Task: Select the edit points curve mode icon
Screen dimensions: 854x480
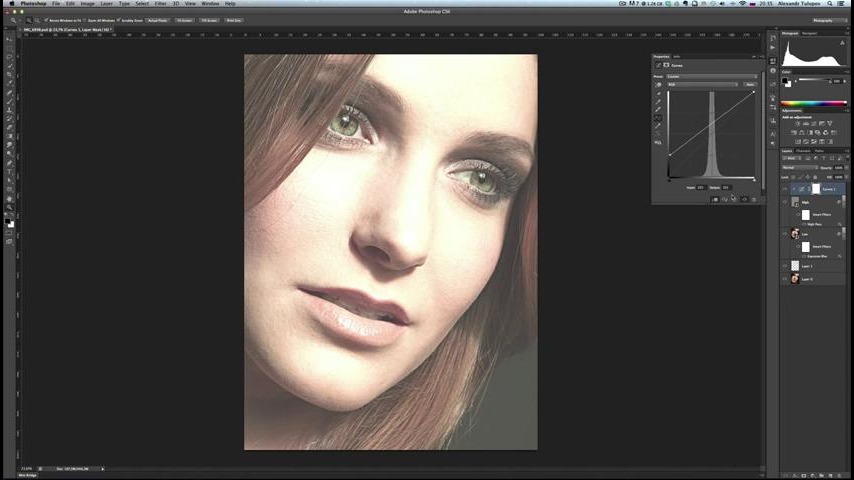Action: [x=658, y=118]
